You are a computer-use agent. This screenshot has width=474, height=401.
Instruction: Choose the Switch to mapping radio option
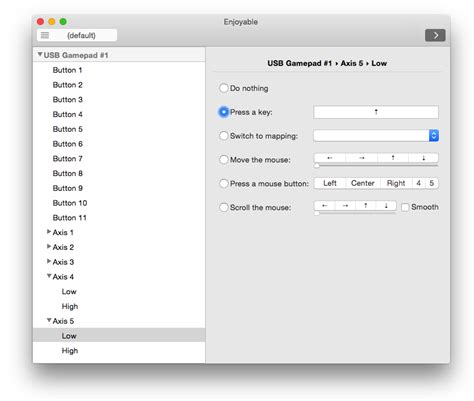[224, 136]
